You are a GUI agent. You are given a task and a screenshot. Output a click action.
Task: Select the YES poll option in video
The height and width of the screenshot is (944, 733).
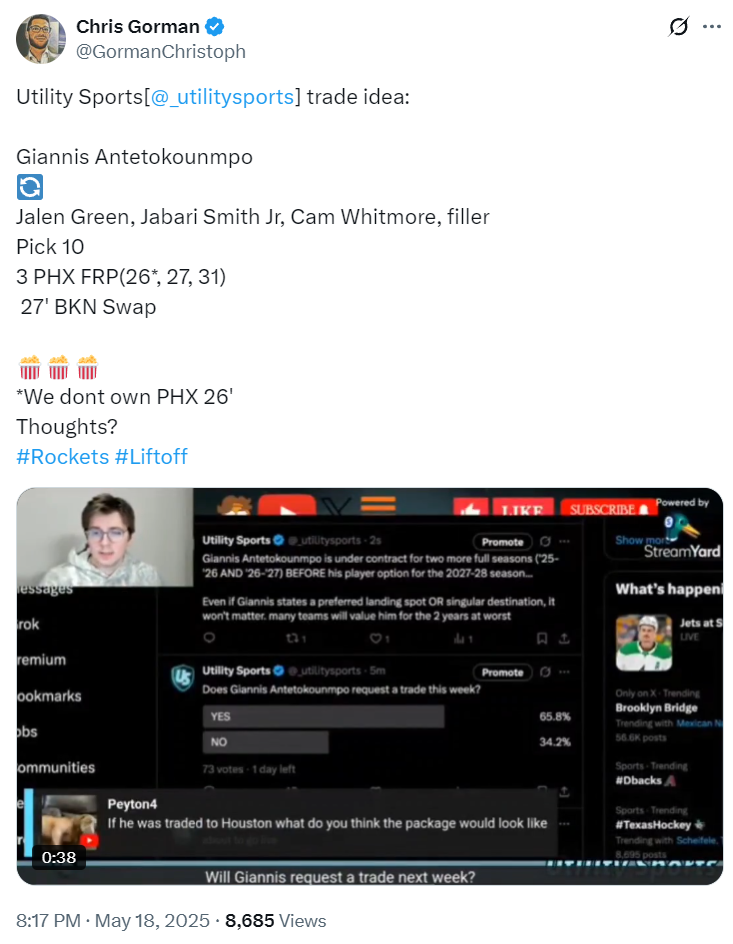323,716
